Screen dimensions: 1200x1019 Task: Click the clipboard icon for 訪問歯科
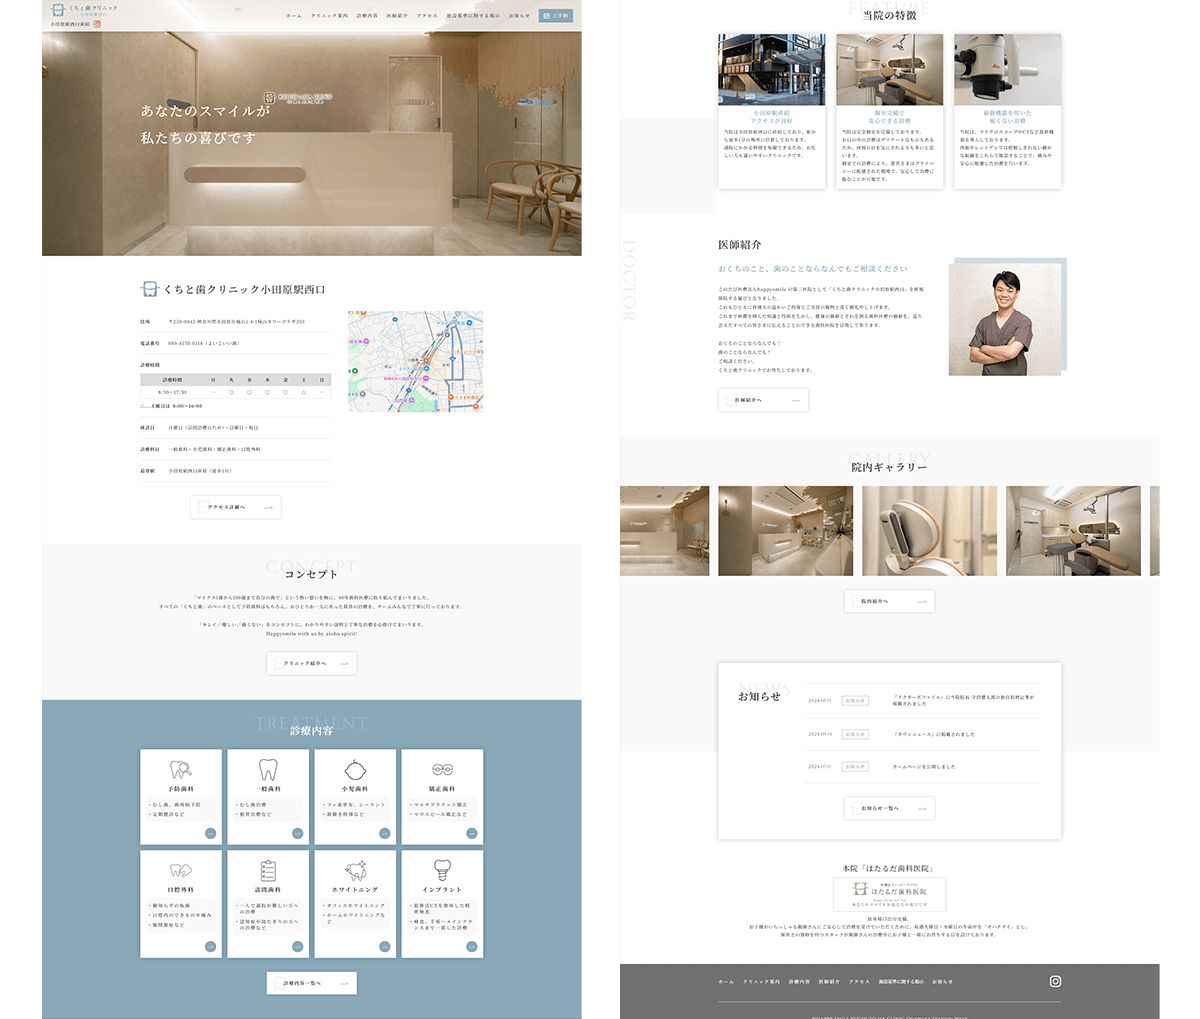coord(268,870)
